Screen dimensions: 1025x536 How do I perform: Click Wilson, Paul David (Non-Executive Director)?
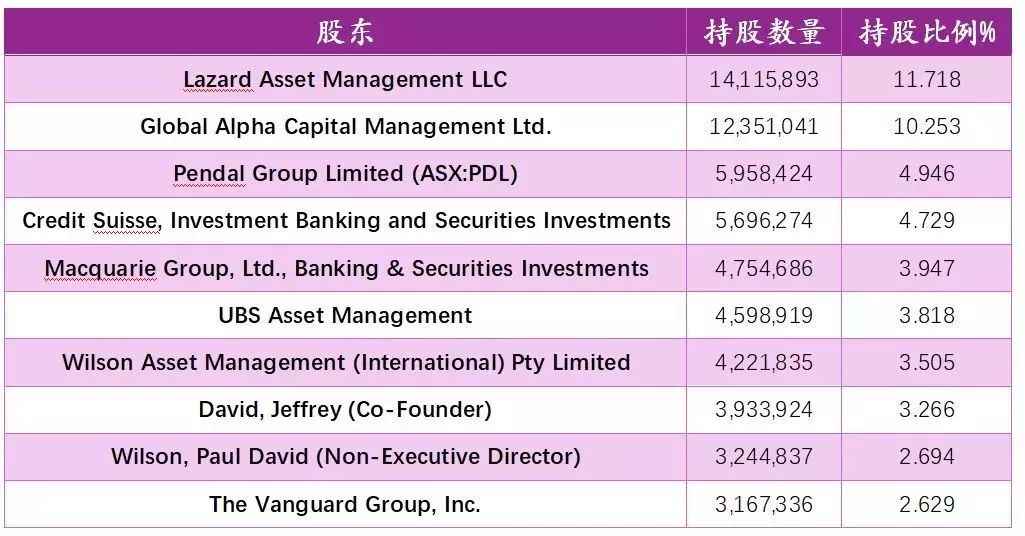click(345, 457)
